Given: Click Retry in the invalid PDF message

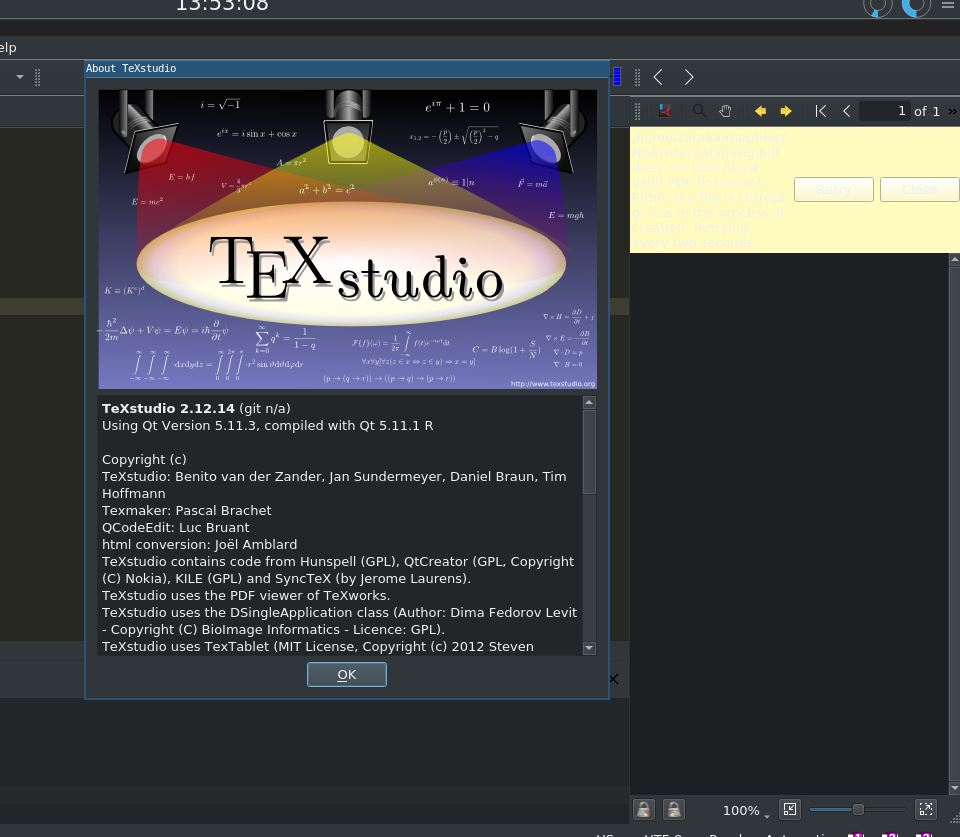Looking at the screenshot, I should (833, 189).
